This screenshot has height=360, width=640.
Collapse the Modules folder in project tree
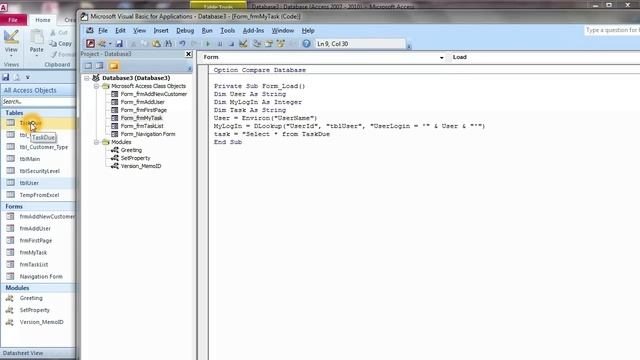pyautogui.click(x=96, y=142)
